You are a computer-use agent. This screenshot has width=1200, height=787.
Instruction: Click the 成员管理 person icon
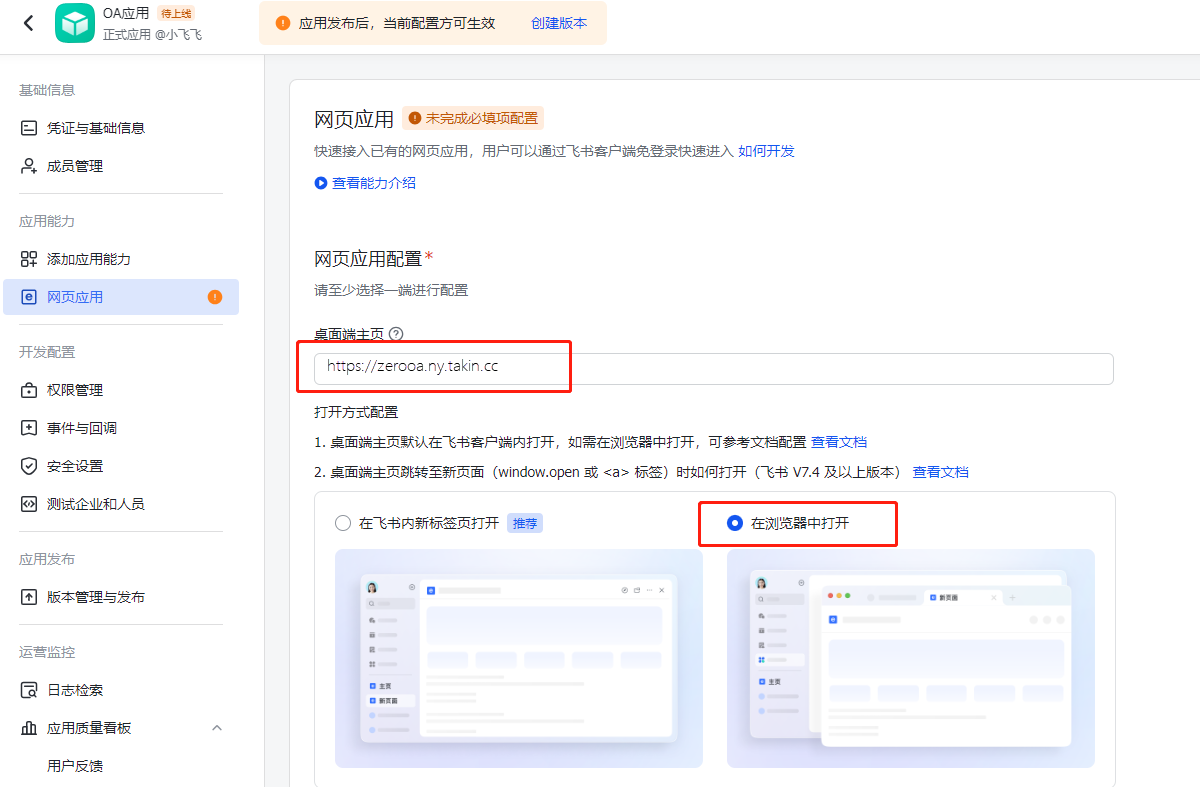coord(29,166)
